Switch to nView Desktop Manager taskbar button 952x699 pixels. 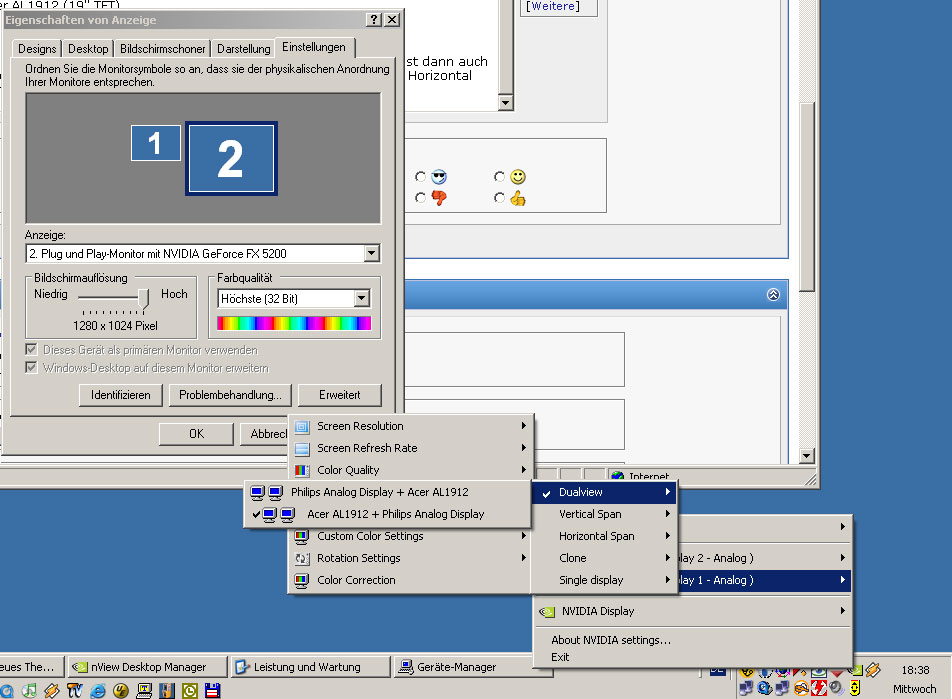pyautogui.click(x=148, y=667)
